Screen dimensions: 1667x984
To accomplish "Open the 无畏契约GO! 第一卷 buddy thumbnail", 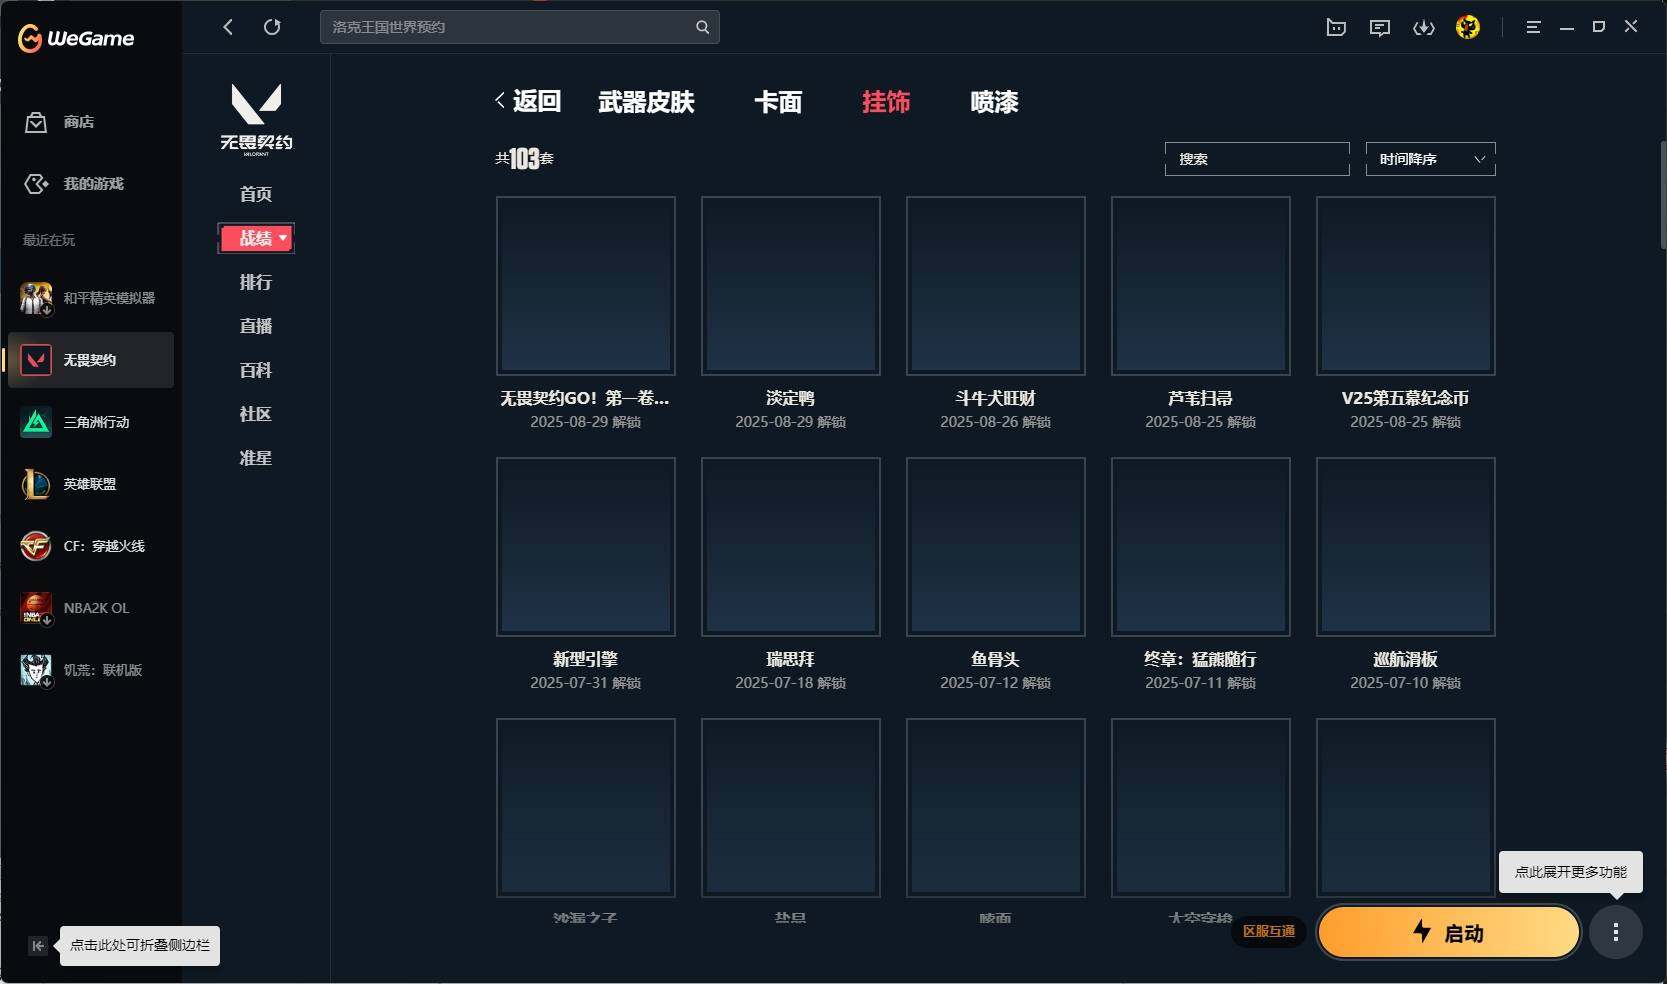I will (x=586, y=286).
